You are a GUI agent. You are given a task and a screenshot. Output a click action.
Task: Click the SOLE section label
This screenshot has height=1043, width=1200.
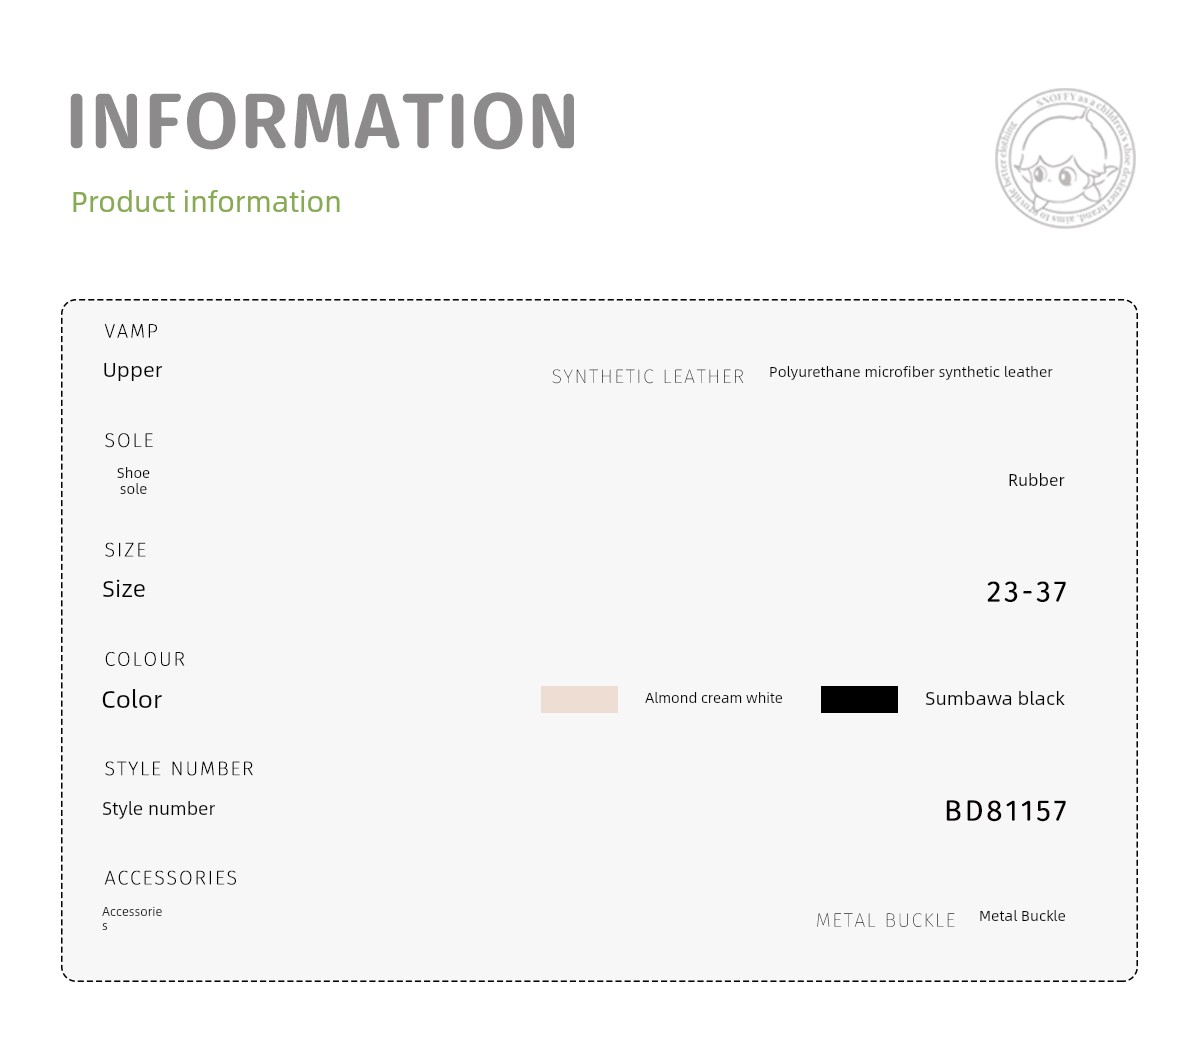129,440
